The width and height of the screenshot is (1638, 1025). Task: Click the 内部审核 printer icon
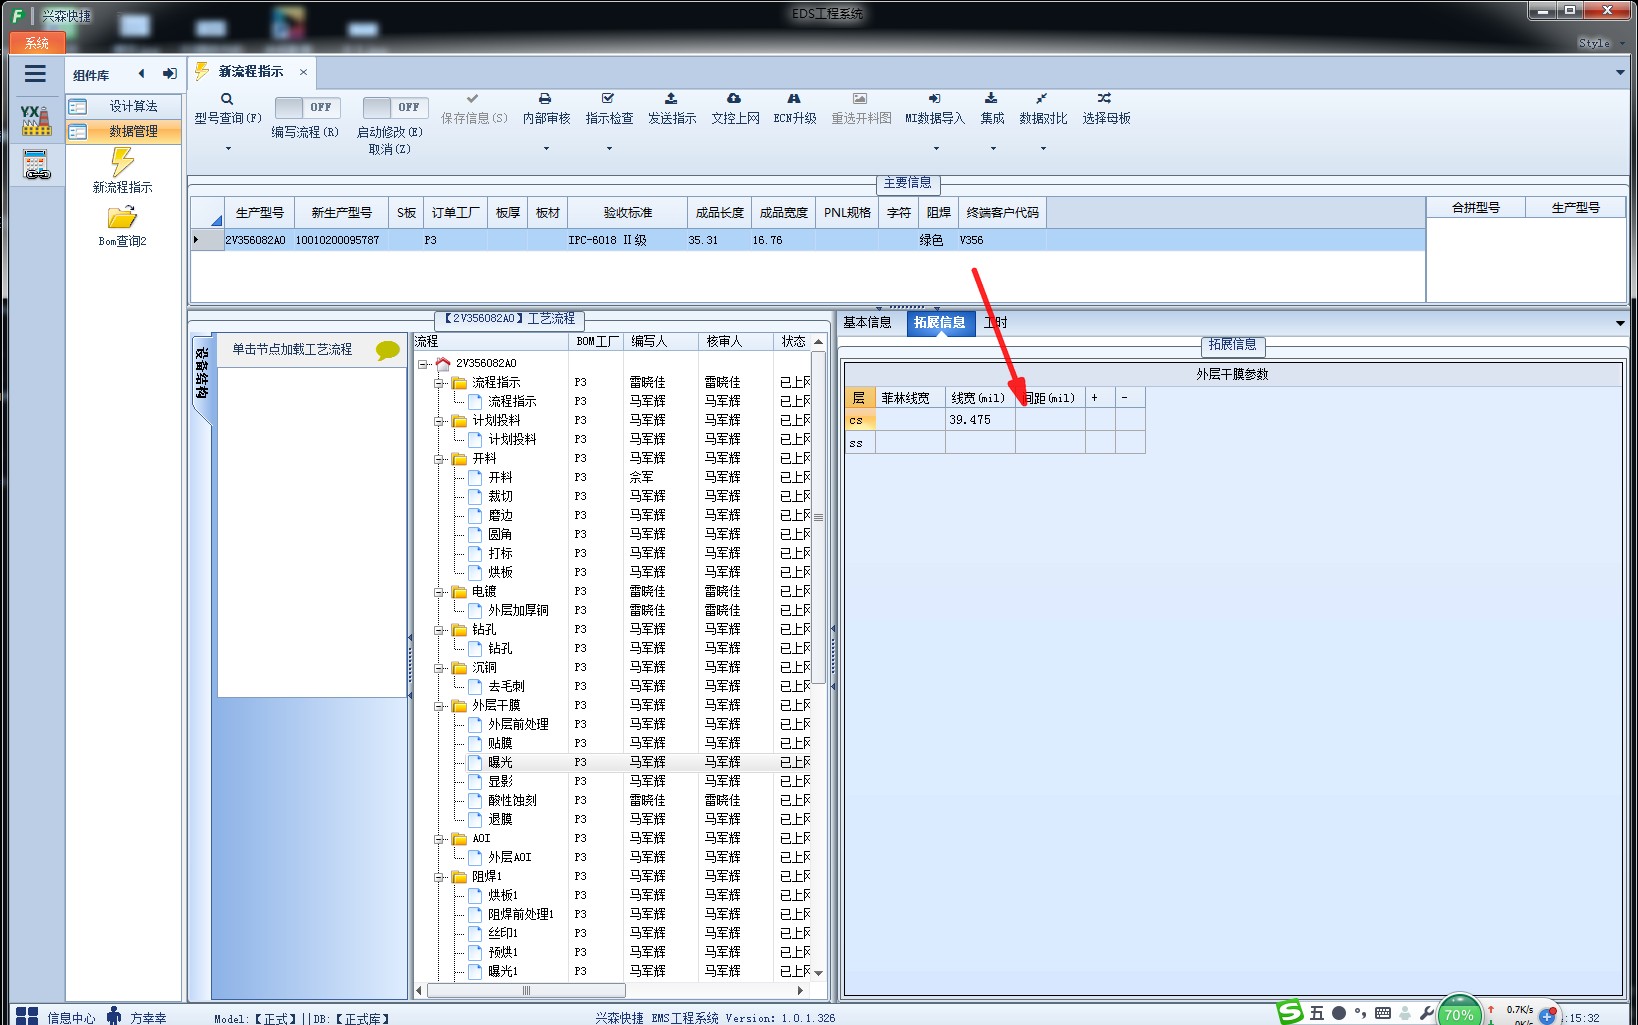545,99
